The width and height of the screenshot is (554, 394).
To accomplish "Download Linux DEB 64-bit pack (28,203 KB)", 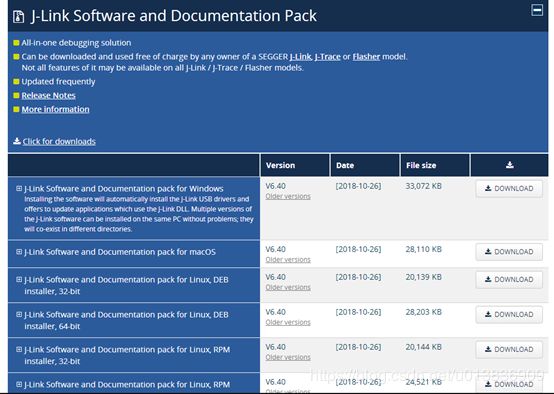I will pyautogui.click(x=509, y=314).
